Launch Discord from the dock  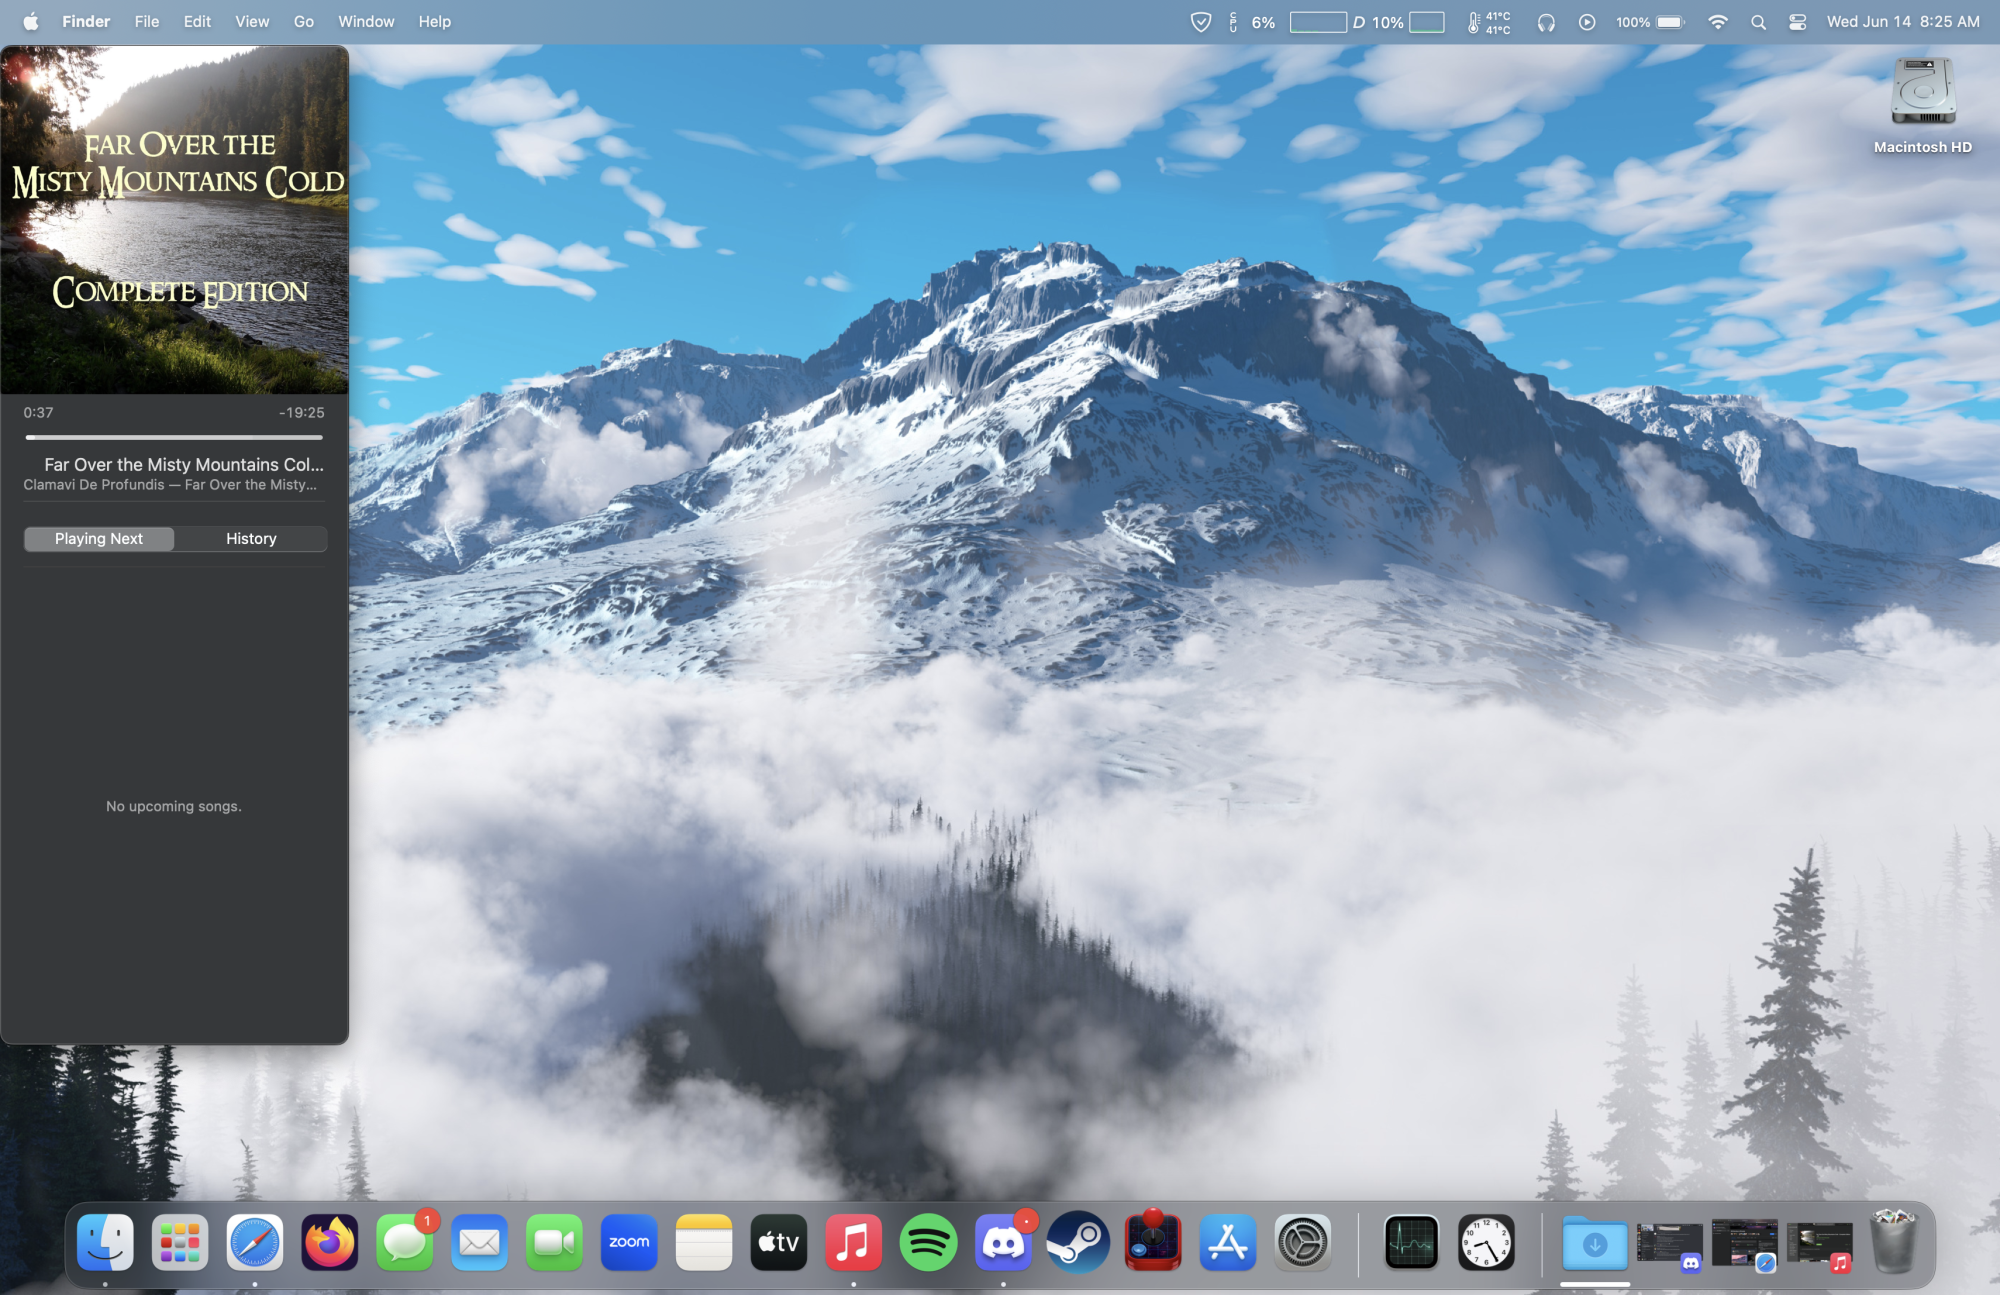point(1003,1242)
